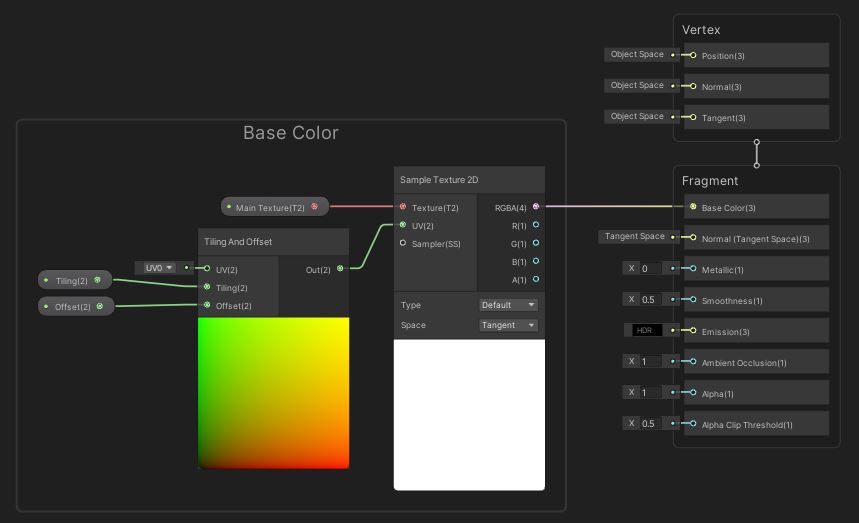The image size is (859, 523).
Task: Click the Smoothness(1) input port
Action: (x=693, y=300)
